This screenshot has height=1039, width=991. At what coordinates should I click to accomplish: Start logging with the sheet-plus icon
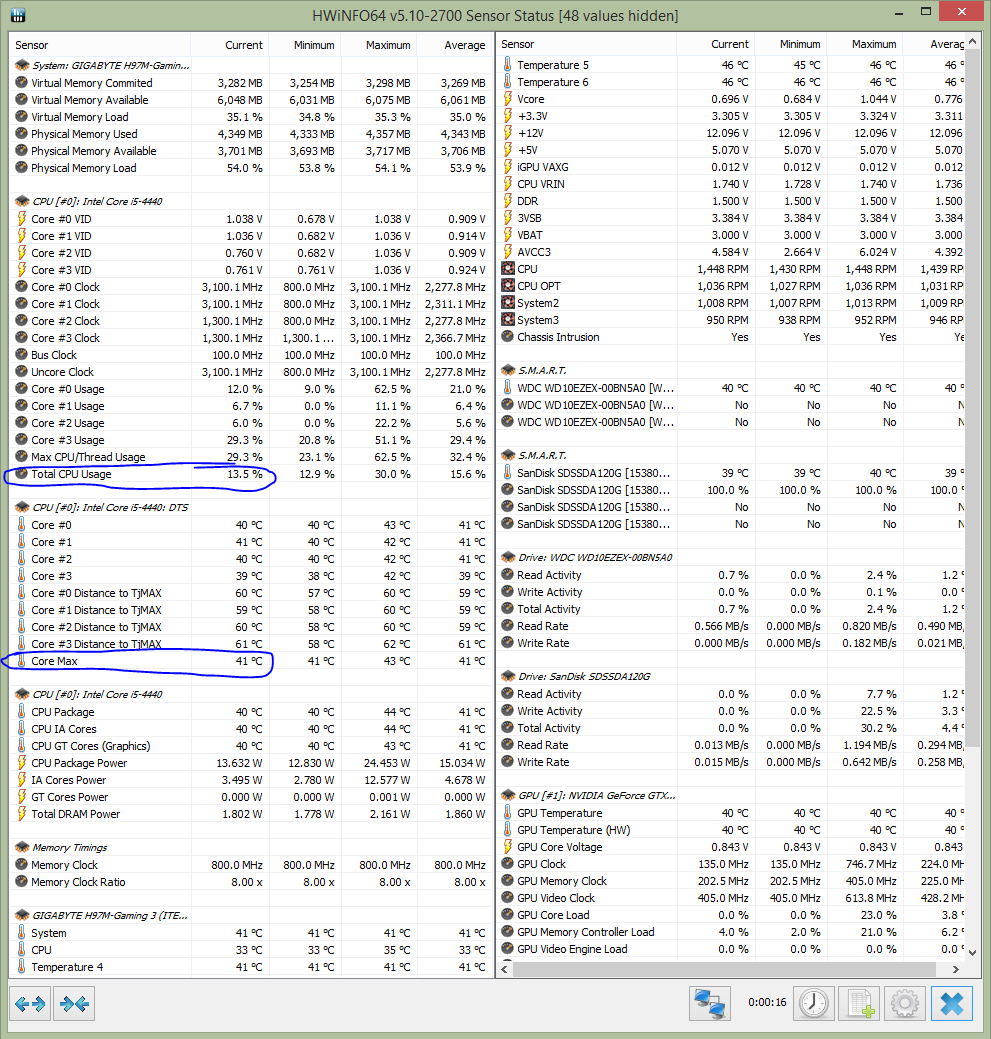(x=859, y=1003)
